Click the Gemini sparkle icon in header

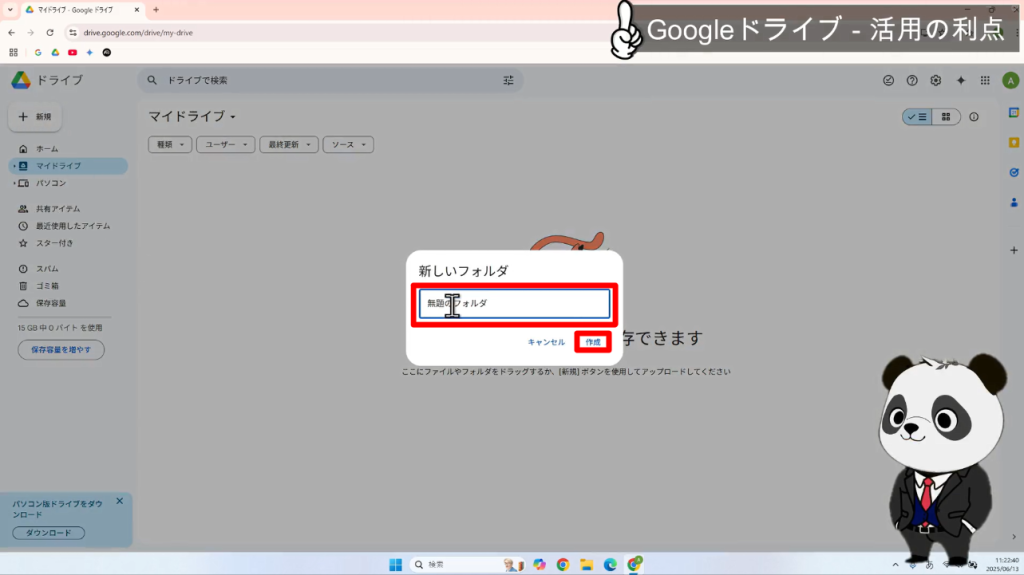tap(961, 80)
